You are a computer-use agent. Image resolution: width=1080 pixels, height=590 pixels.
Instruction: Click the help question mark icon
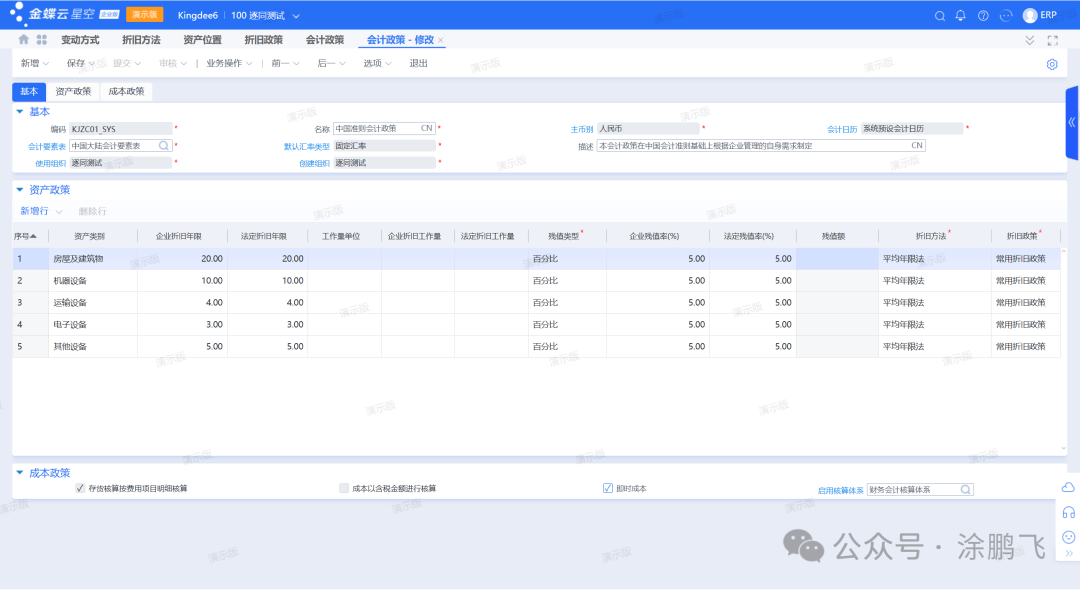coord(983,16)
